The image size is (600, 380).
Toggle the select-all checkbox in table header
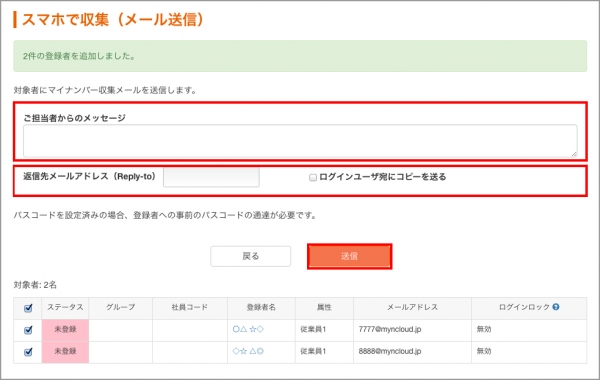pos(28,308)
